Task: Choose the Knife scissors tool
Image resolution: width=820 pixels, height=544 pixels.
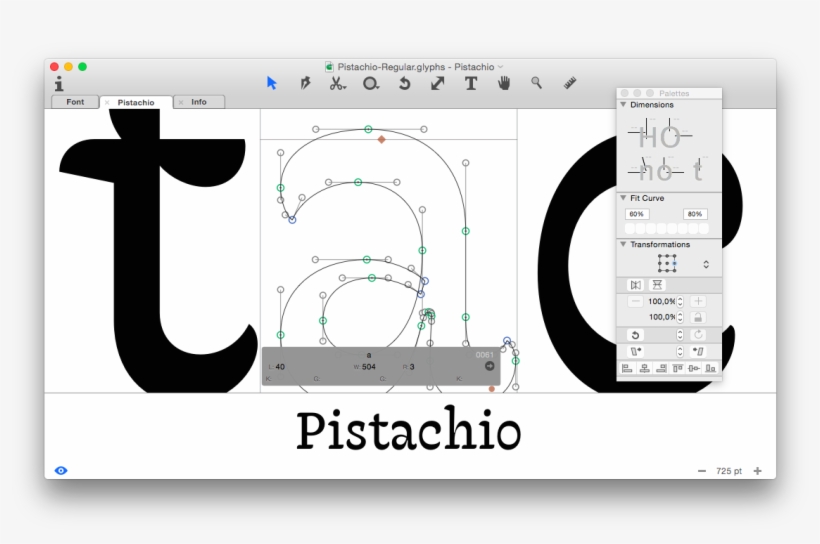Action: [337, 83]
